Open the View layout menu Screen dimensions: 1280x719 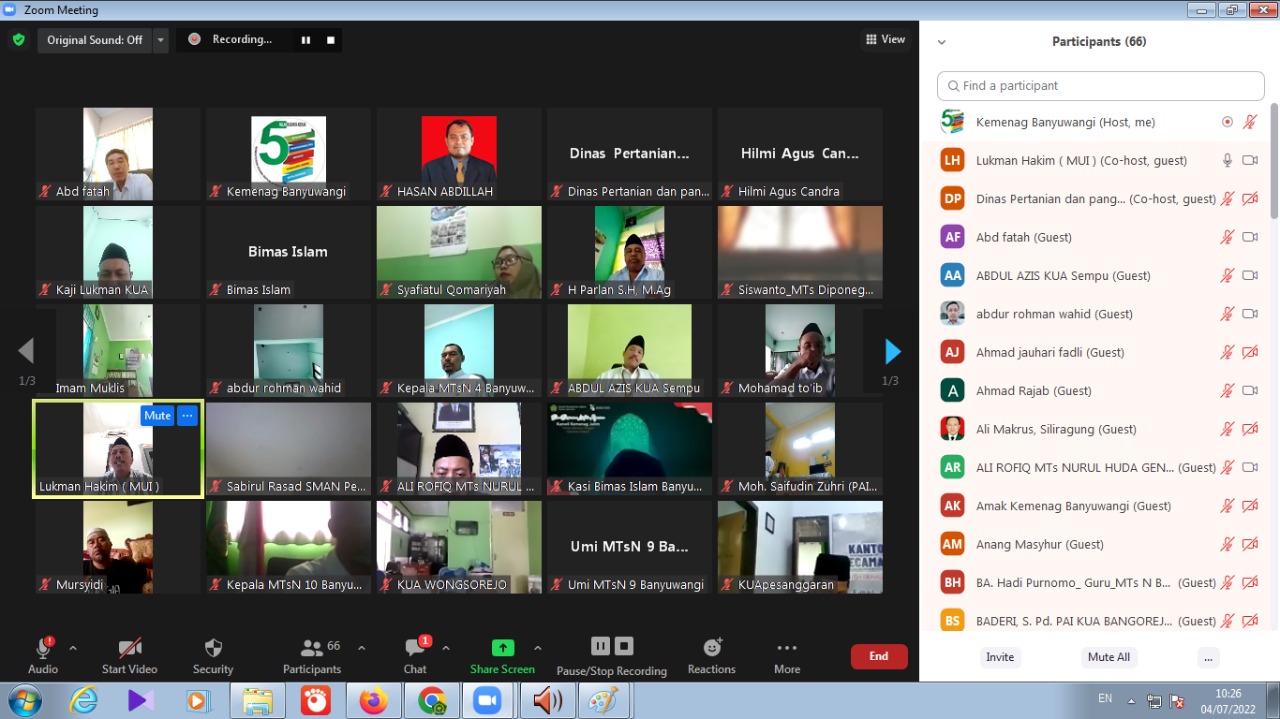pos(885,40)
